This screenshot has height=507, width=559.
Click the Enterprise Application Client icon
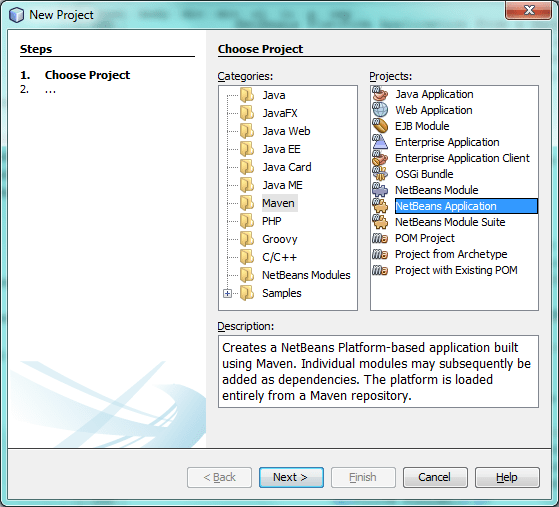(380, 158)
